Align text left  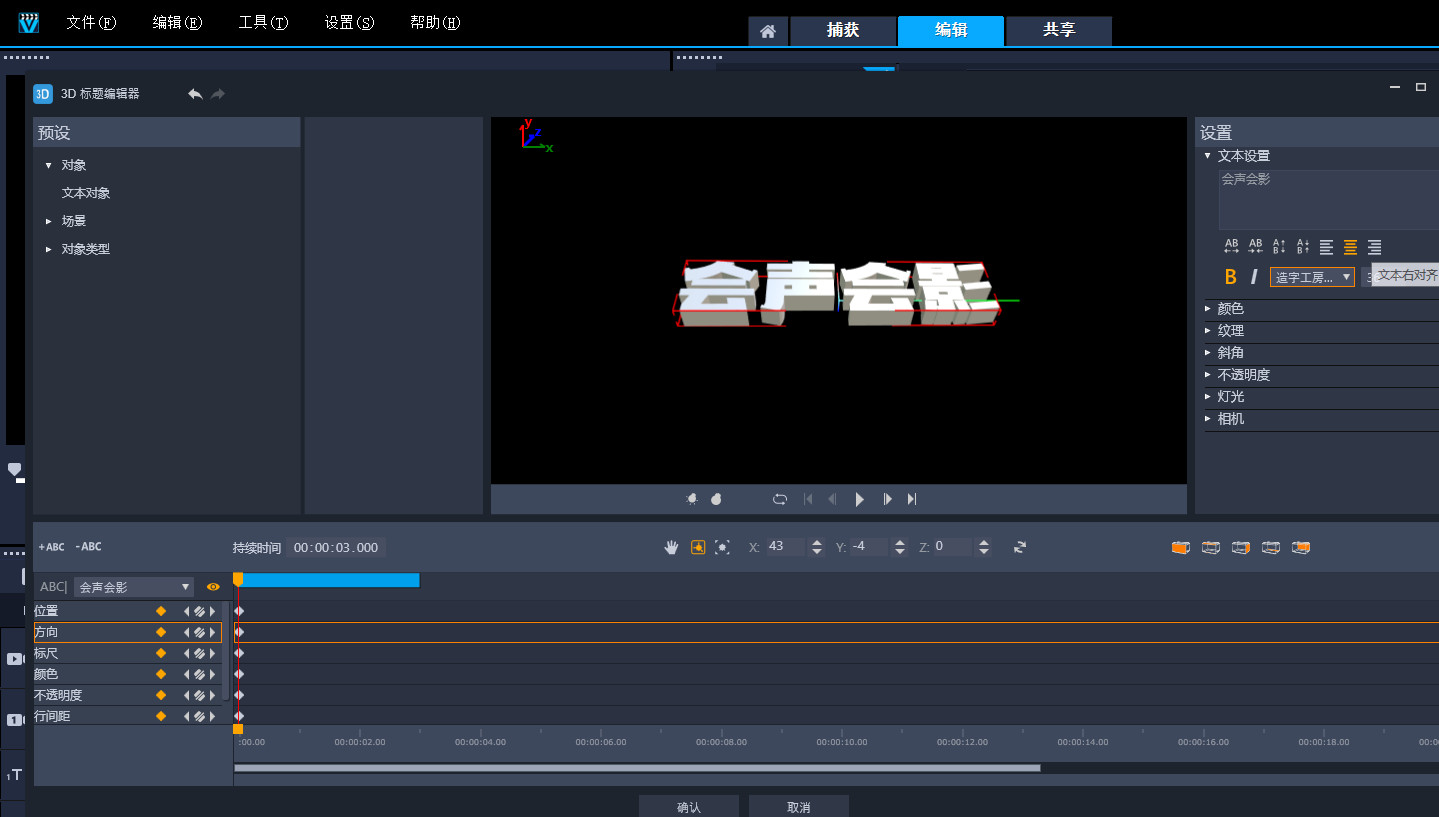coord(1327,247)
